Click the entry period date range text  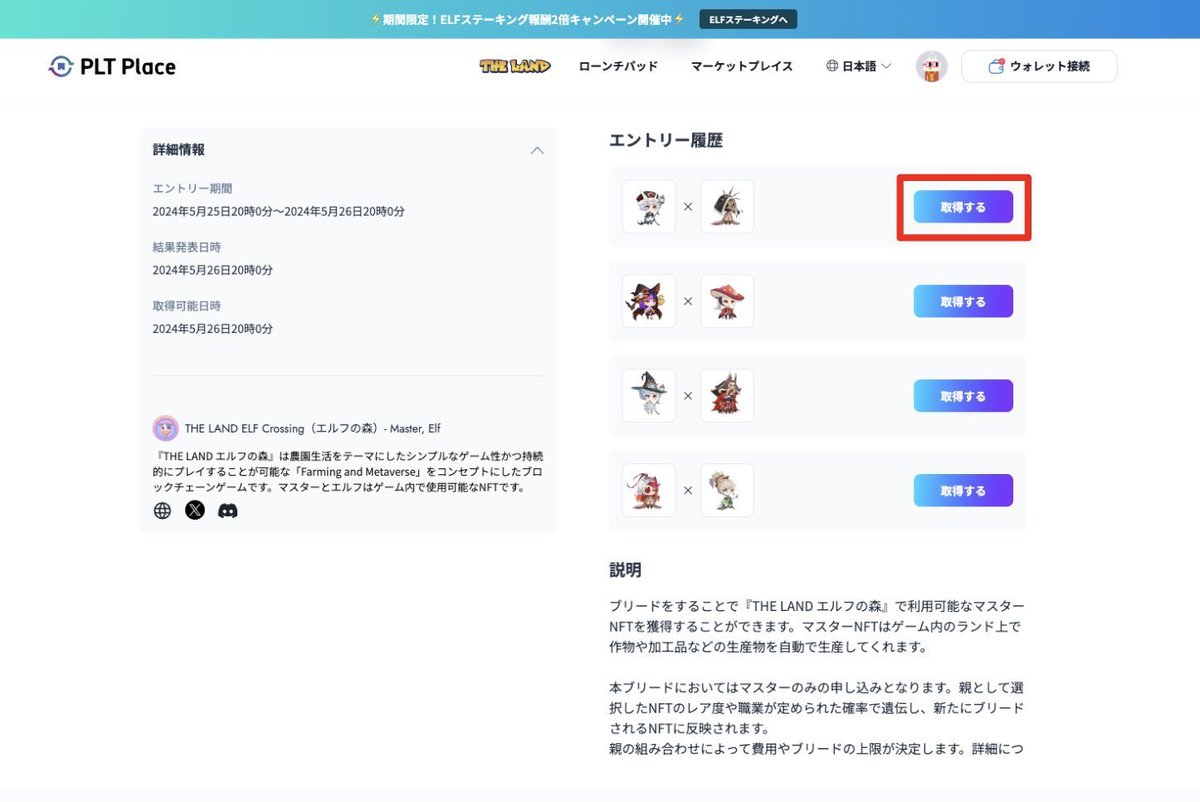[278, 212]
